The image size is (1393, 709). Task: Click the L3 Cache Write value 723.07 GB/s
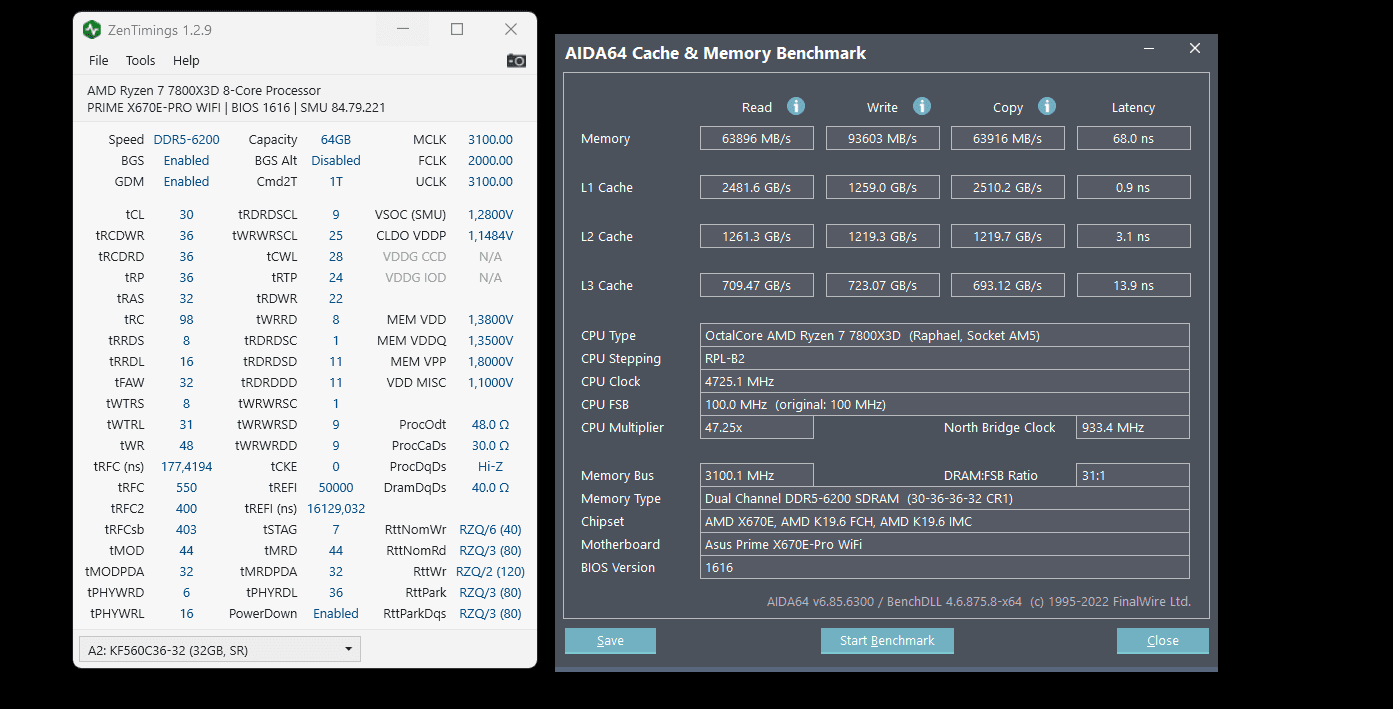(x=883, y=285)
